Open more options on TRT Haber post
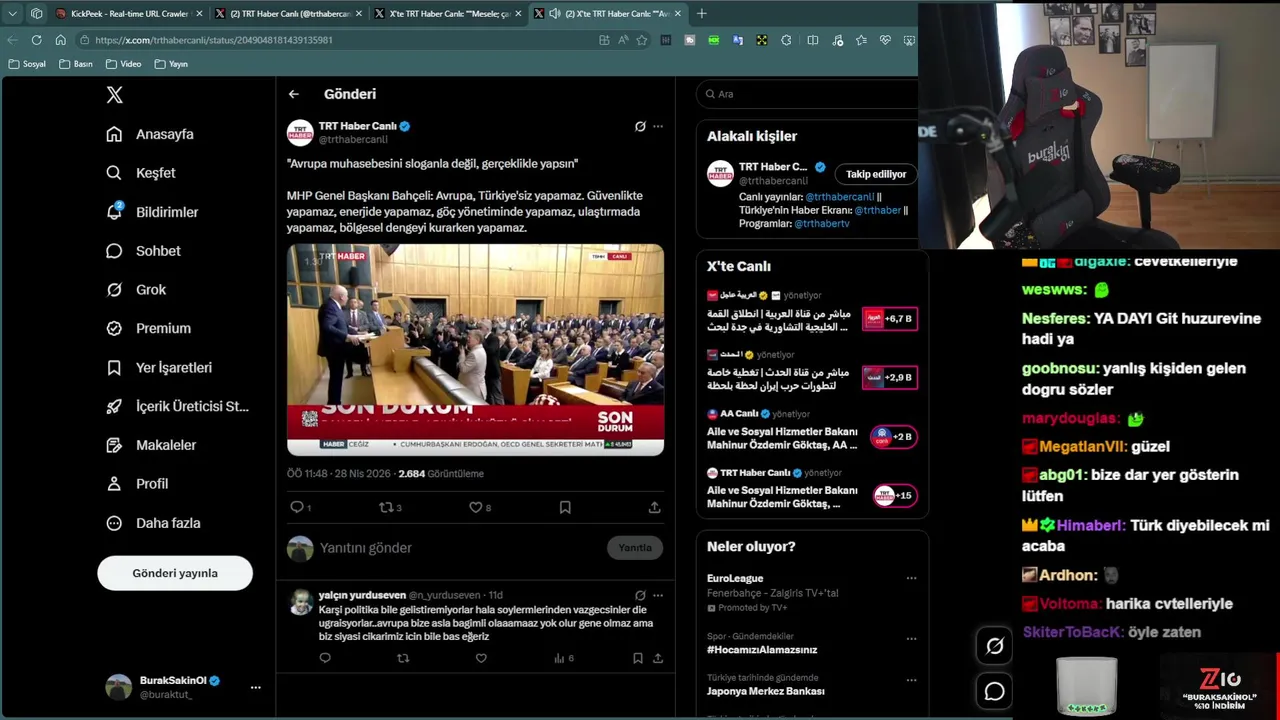Viewport: 1280px width, 720px height. 658,126
